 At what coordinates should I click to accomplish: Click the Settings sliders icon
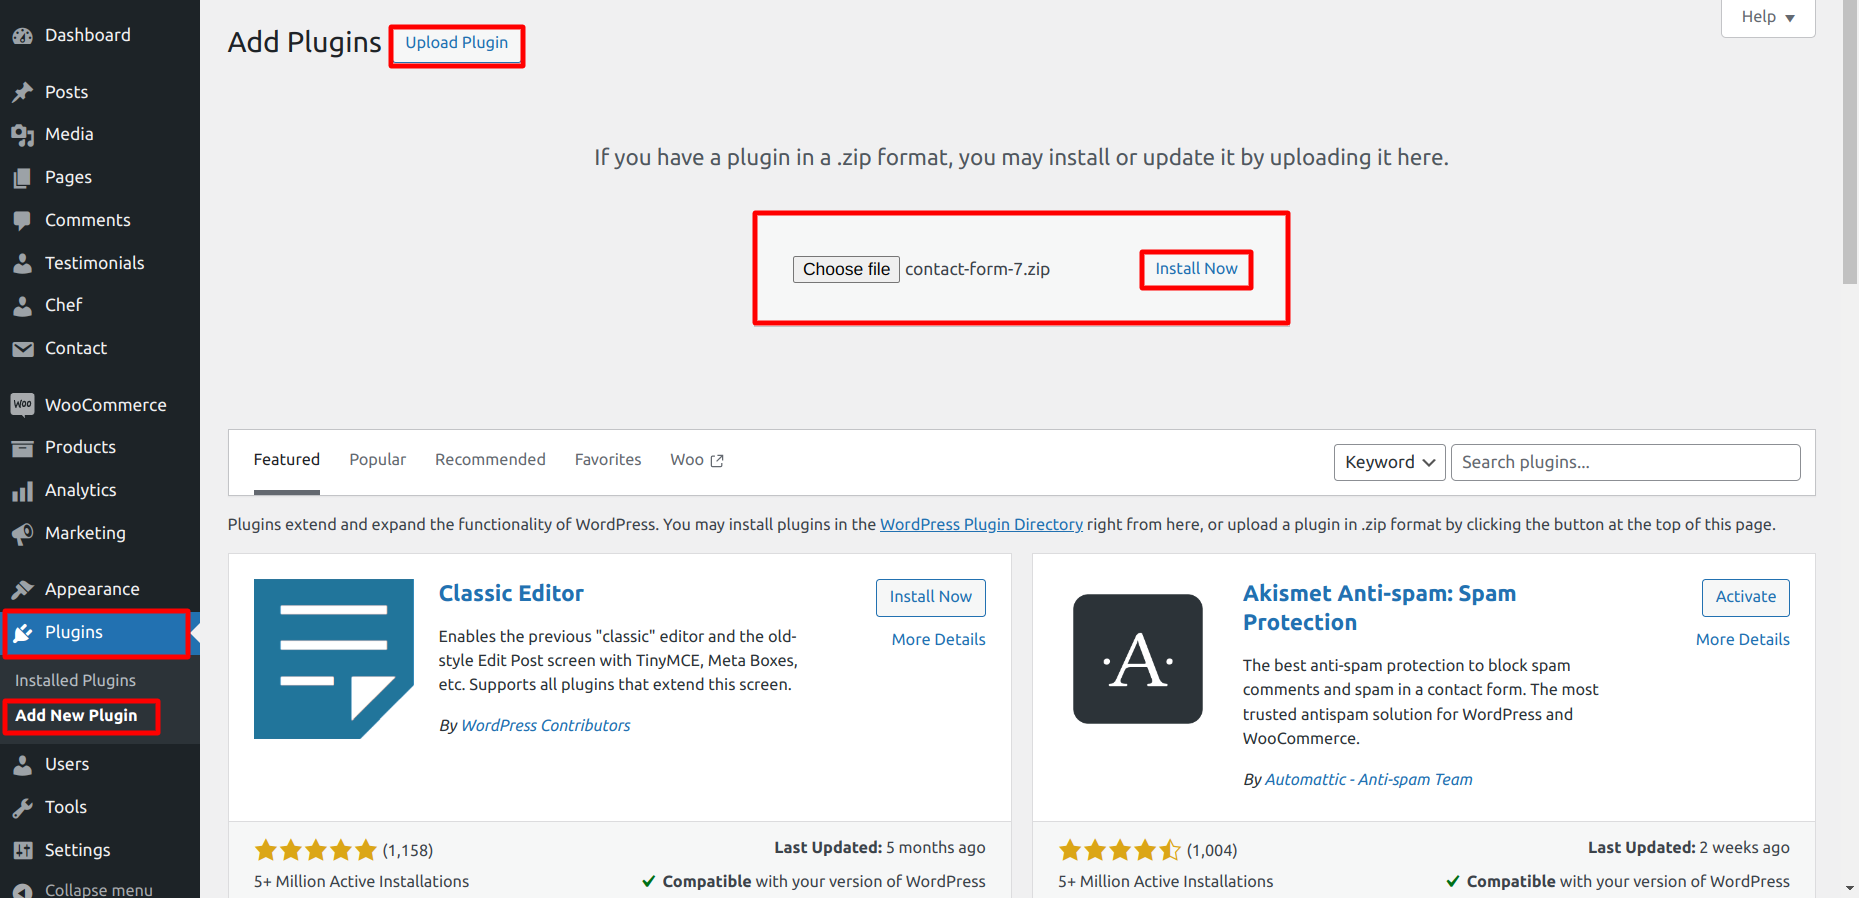[x=22, y=851]
